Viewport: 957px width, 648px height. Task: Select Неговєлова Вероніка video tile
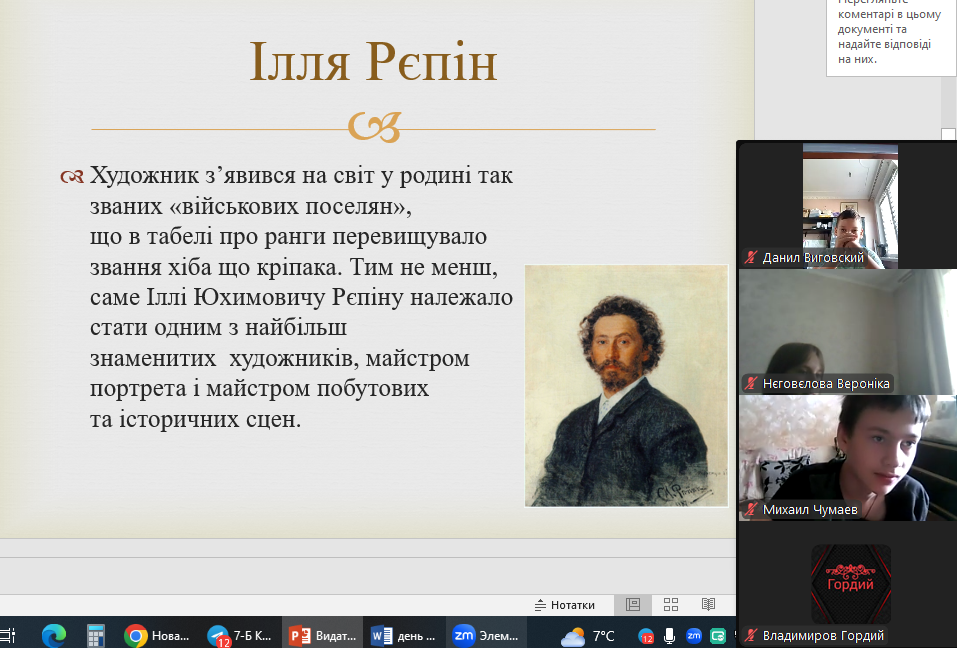pyautogui.click(x=848, y=332)
